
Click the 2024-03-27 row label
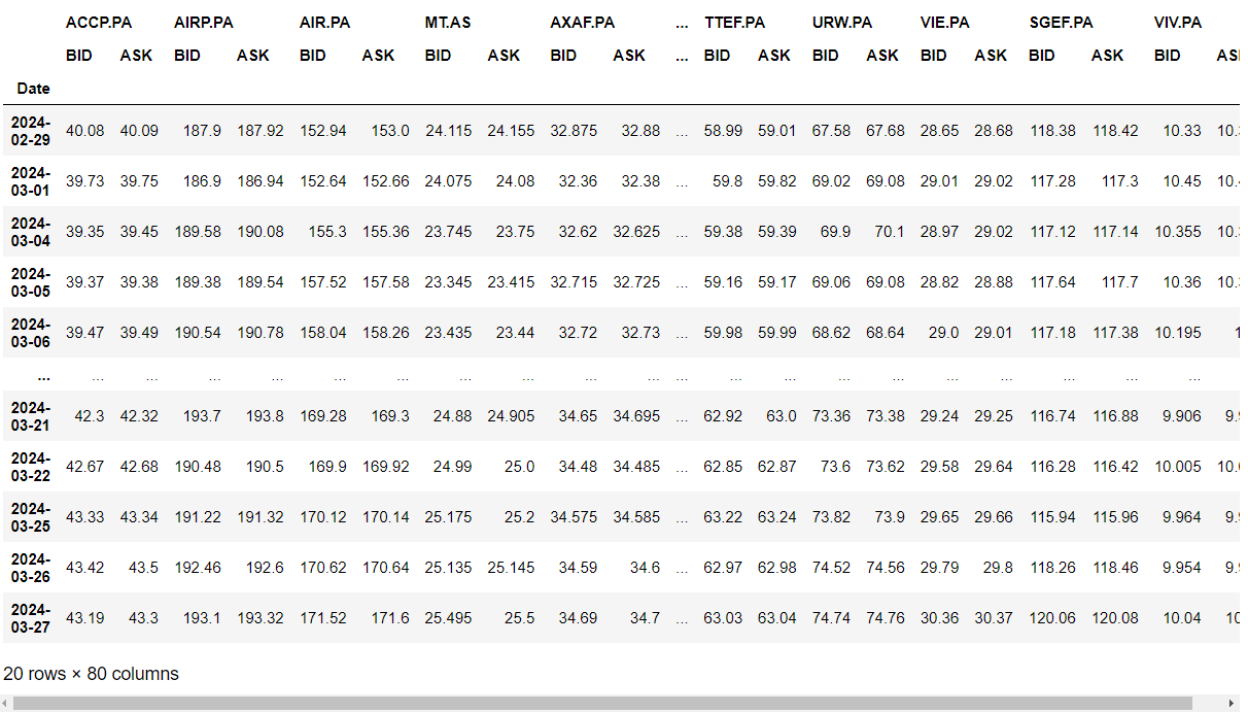tap(31, 617)
